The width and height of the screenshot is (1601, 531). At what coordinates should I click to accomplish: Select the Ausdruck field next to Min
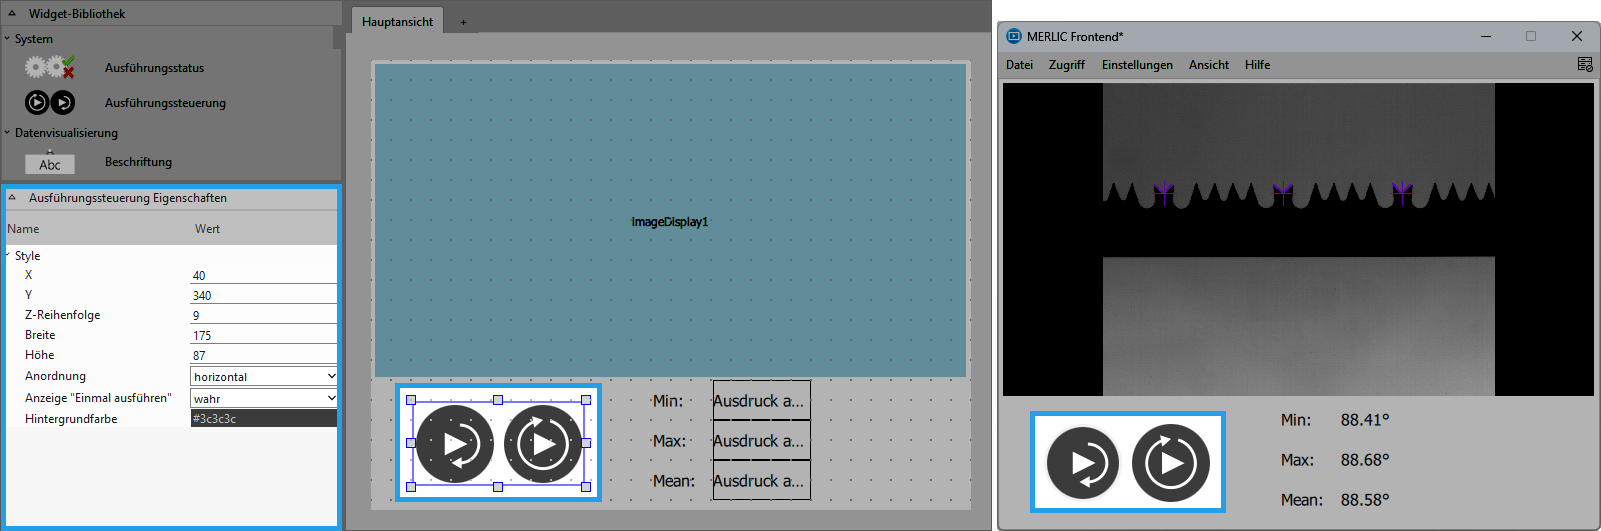coord(760,401)
